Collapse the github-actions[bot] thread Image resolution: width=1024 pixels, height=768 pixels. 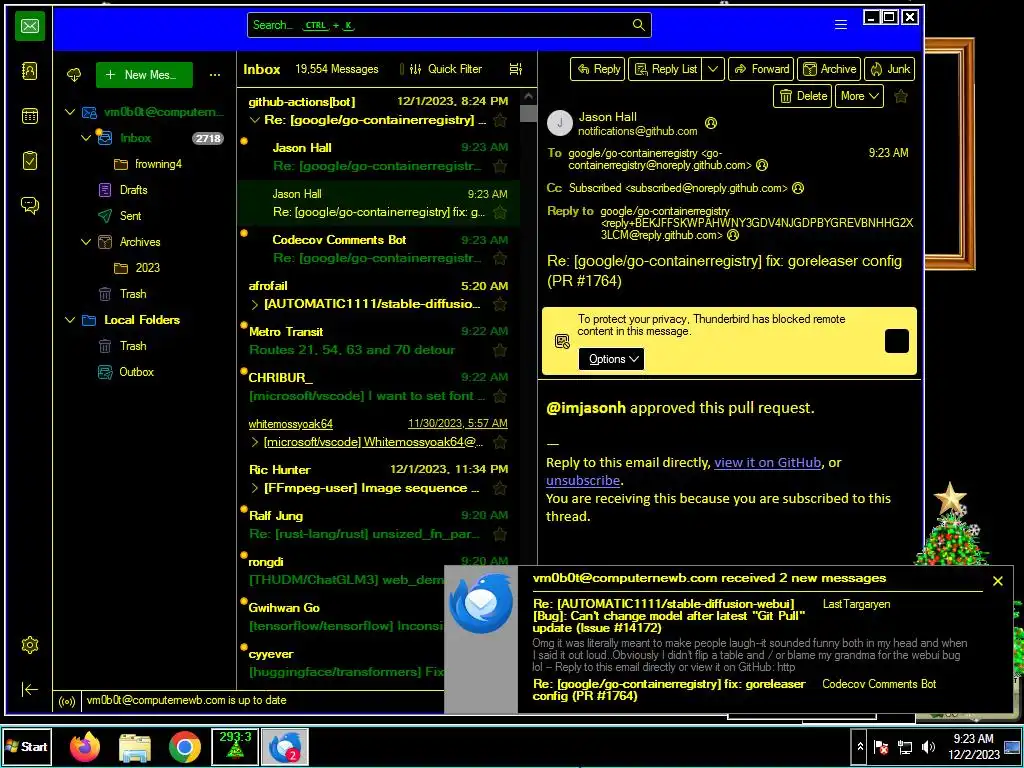(255, 120)
